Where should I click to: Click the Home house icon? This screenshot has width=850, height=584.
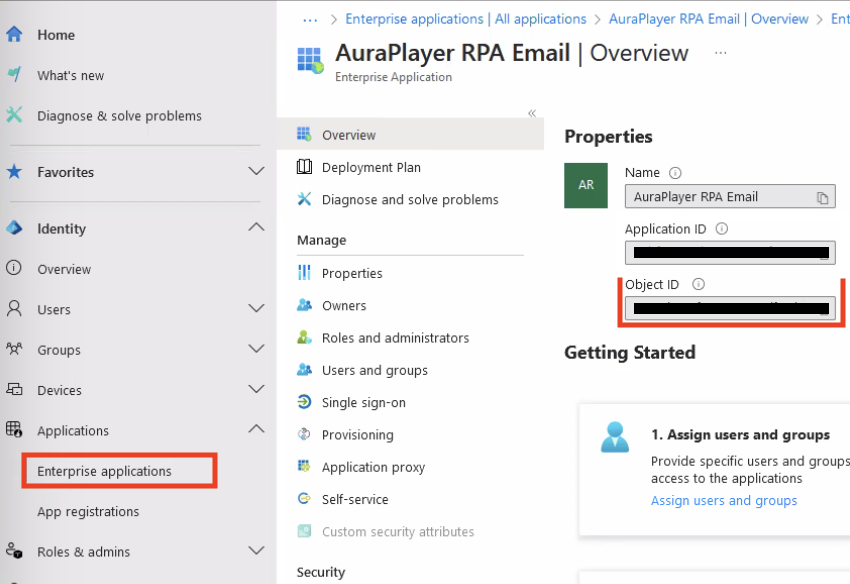14,34
